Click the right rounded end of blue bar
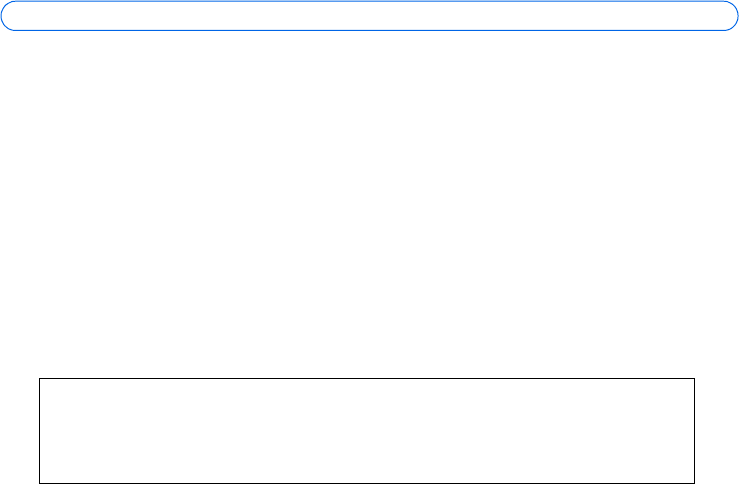Viewport: 739px width, 484px height. click(x=730, y=16)
